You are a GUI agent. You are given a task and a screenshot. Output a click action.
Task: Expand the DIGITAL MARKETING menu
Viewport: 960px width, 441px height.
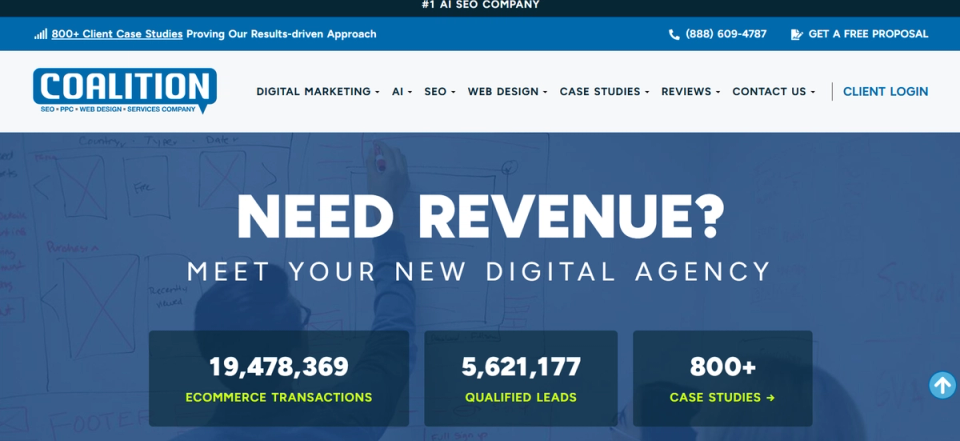318,91
